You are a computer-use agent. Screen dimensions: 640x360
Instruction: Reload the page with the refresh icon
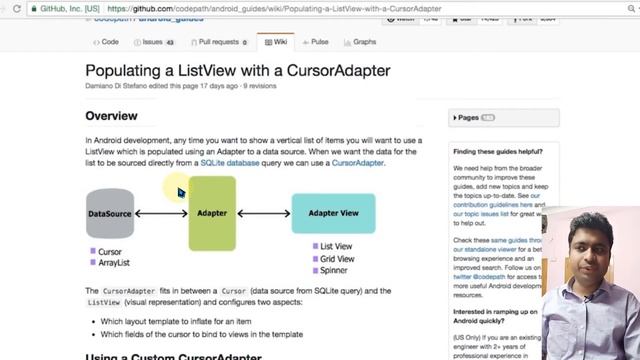(17, 9)
